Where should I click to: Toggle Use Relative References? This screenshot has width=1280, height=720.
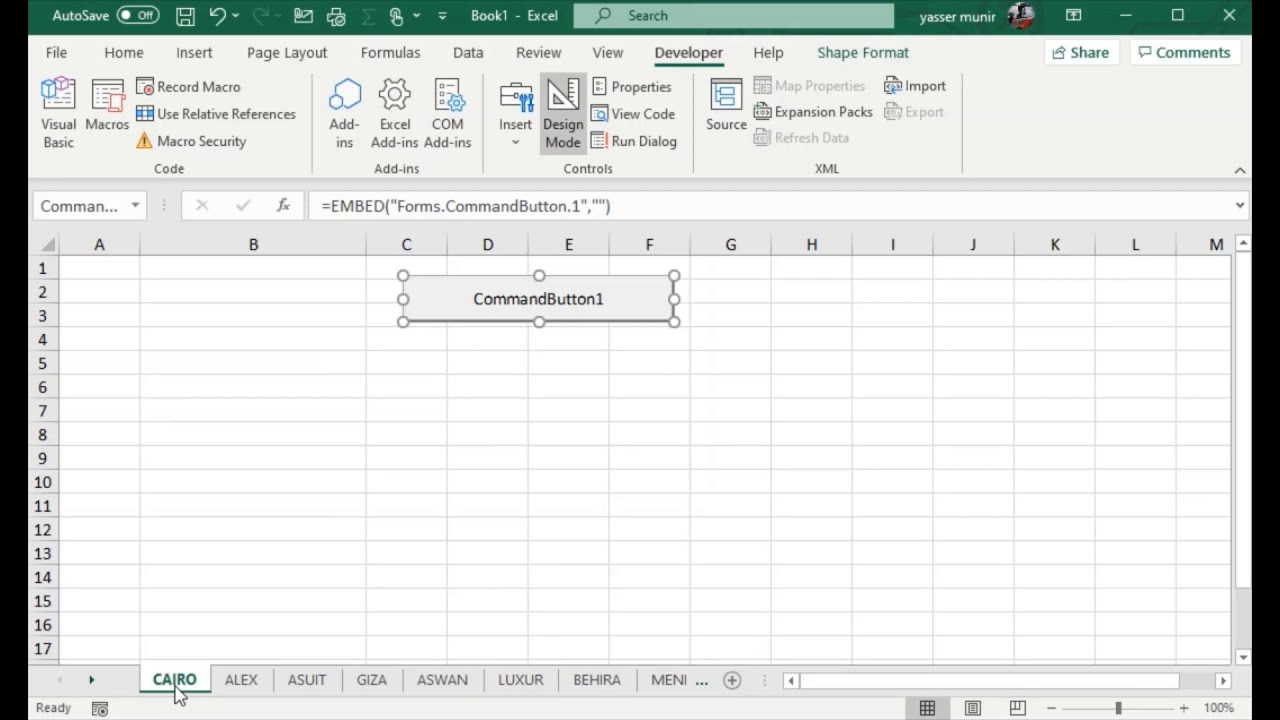tap(216, 114)
